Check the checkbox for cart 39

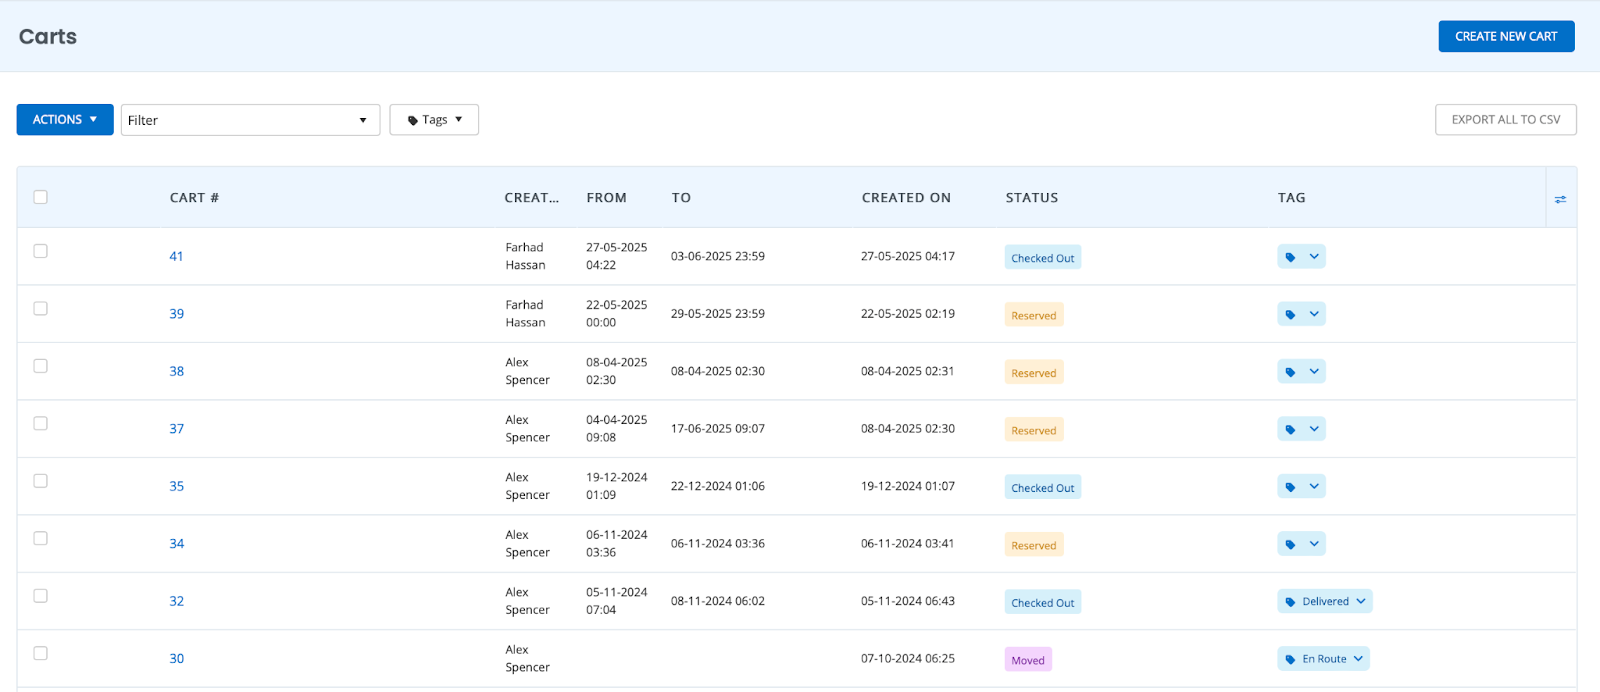point(40,308)
